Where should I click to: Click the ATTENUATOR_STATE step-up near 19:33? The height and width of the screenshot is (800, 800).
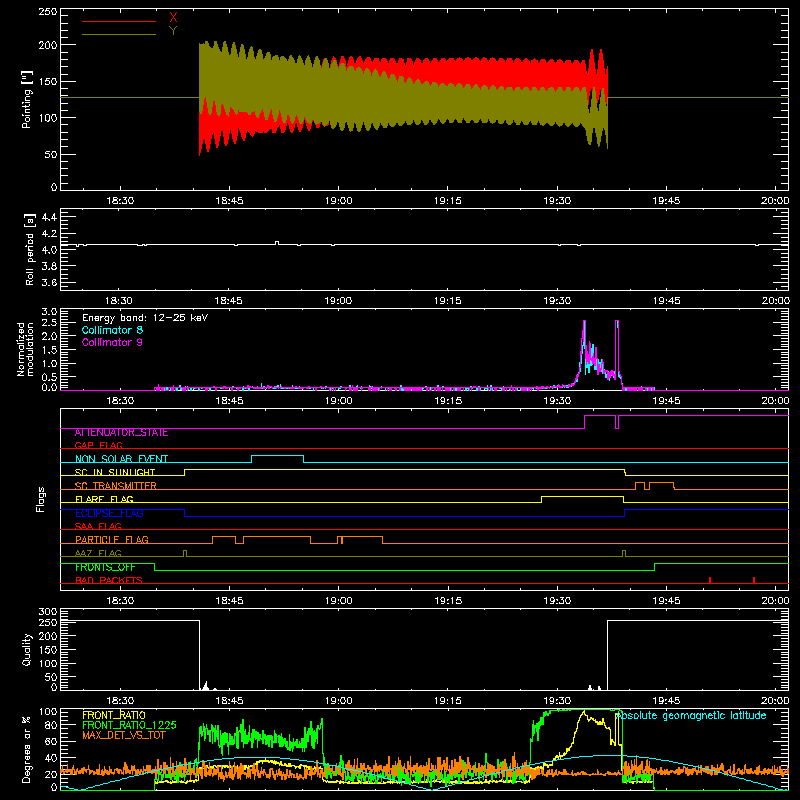coord(585,421)
